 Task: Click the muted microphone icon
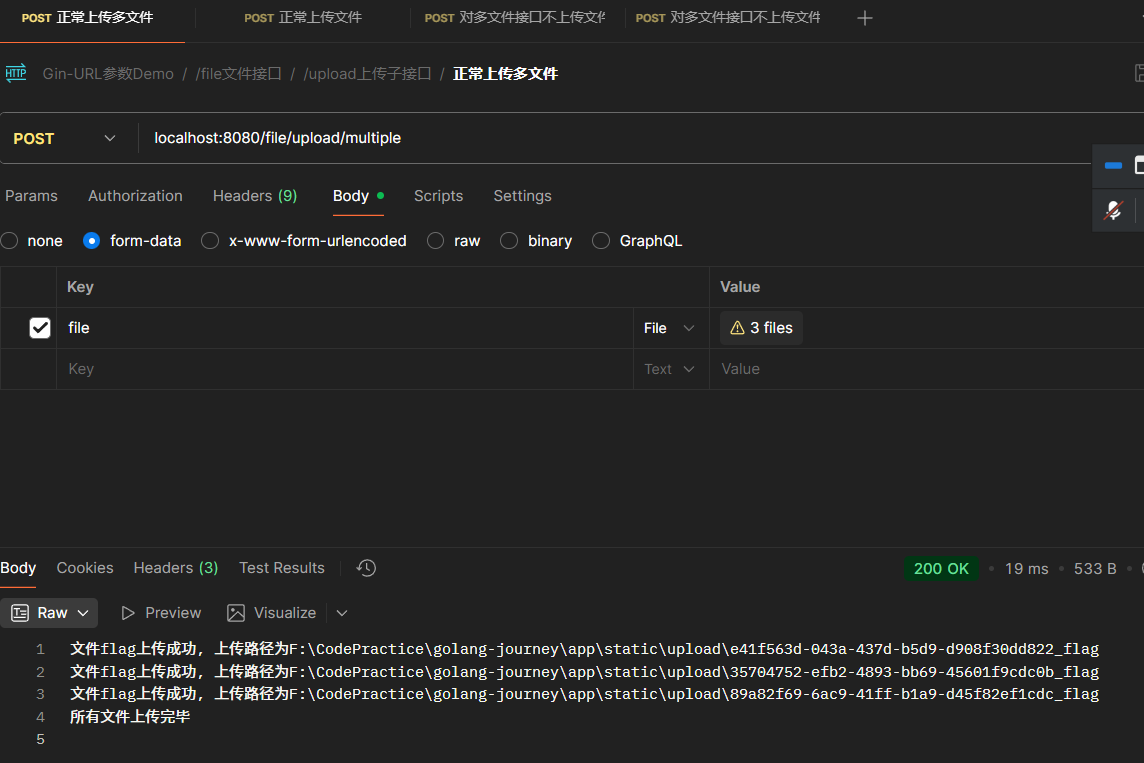[x=1113, y=210]
